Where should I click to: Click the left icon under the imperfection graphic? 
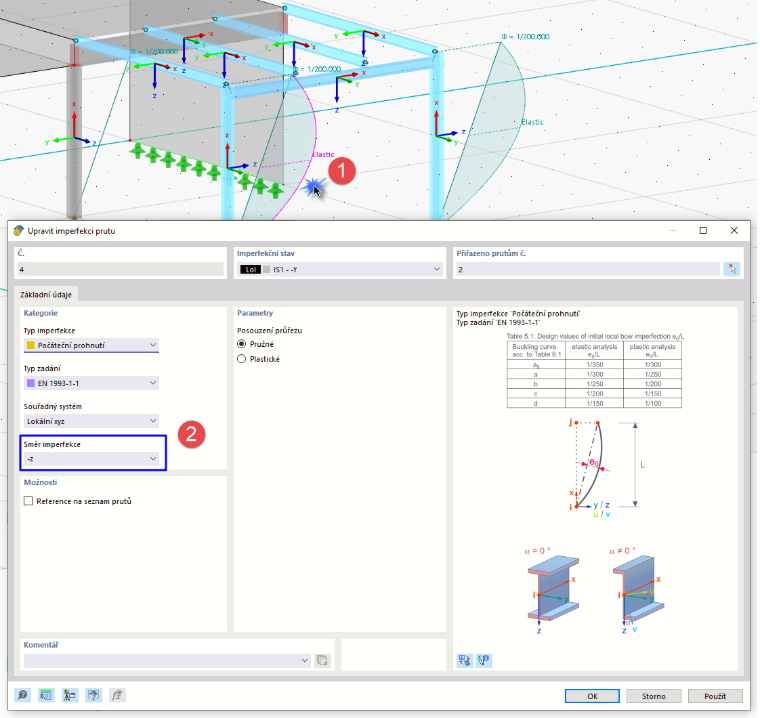(464, 660)
